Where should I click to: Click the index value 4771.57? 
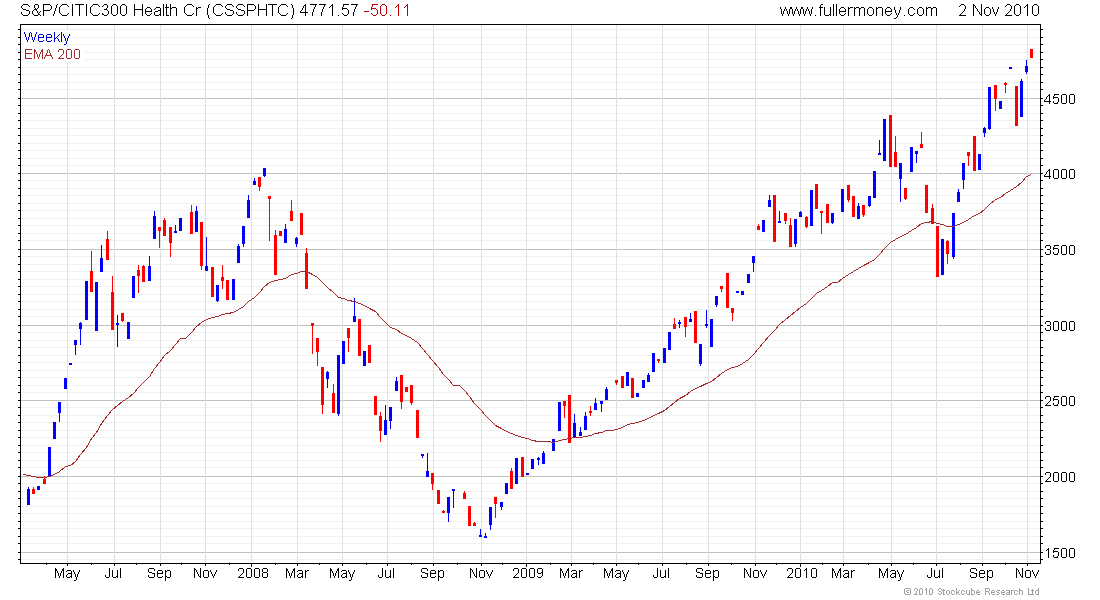(x=329, y=11)
